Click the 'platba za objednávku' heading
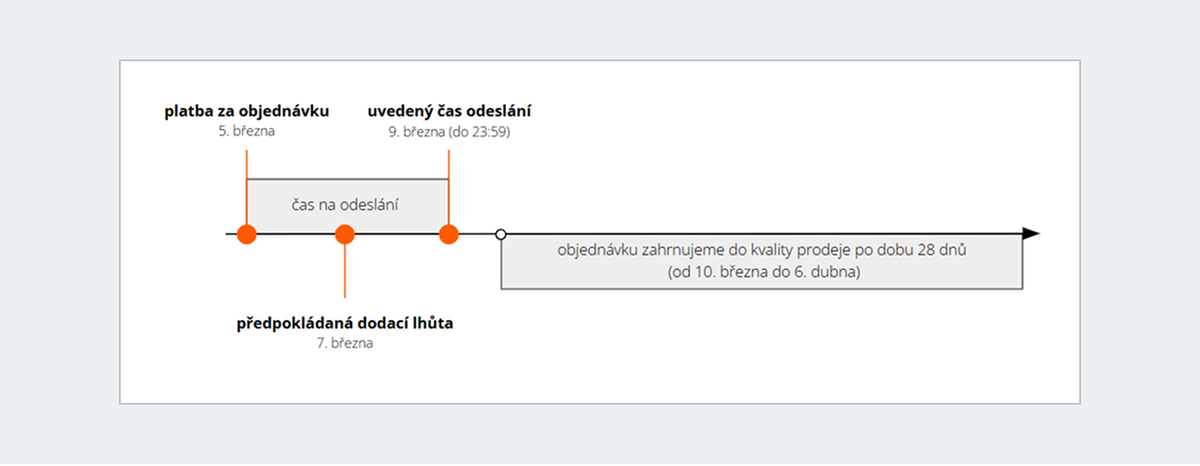 [x=246, y=111]
